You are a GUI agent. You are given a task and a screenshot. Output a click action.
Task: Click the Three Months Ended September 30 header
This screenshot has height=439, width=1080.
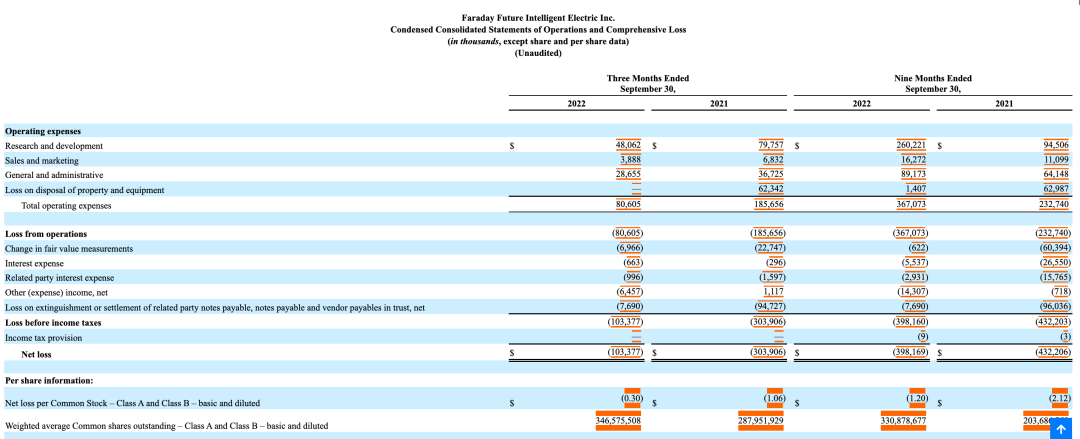click(647, 83)
